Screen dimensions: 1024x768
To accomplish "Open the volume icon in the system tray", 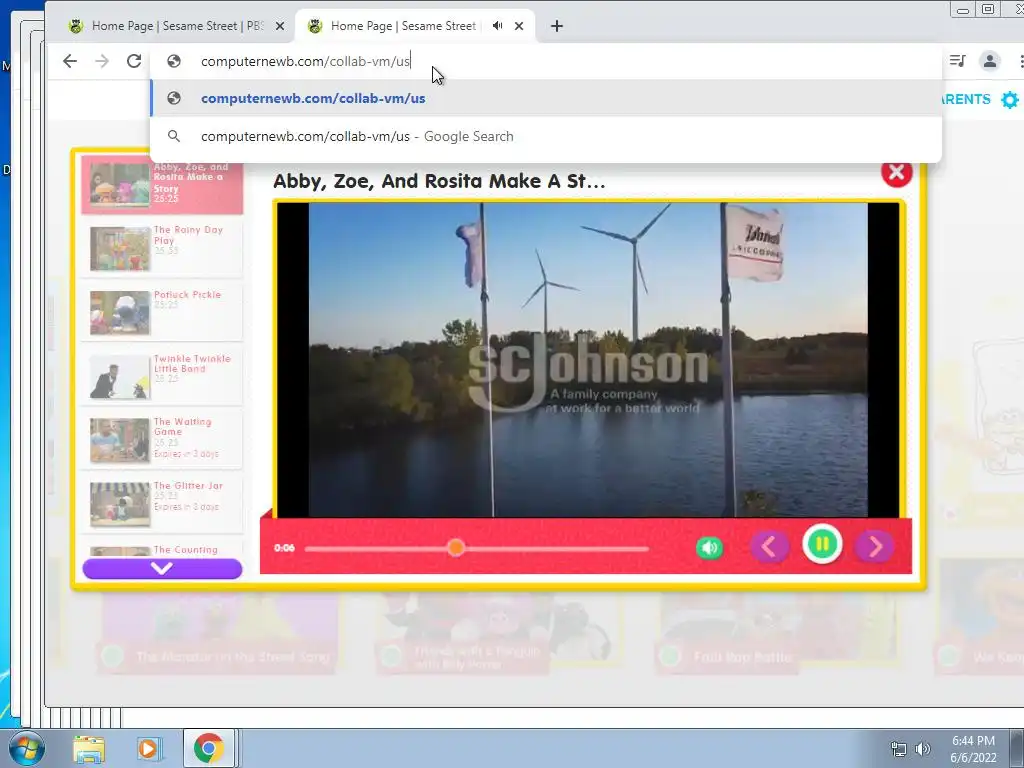I will tap(923, 749).
